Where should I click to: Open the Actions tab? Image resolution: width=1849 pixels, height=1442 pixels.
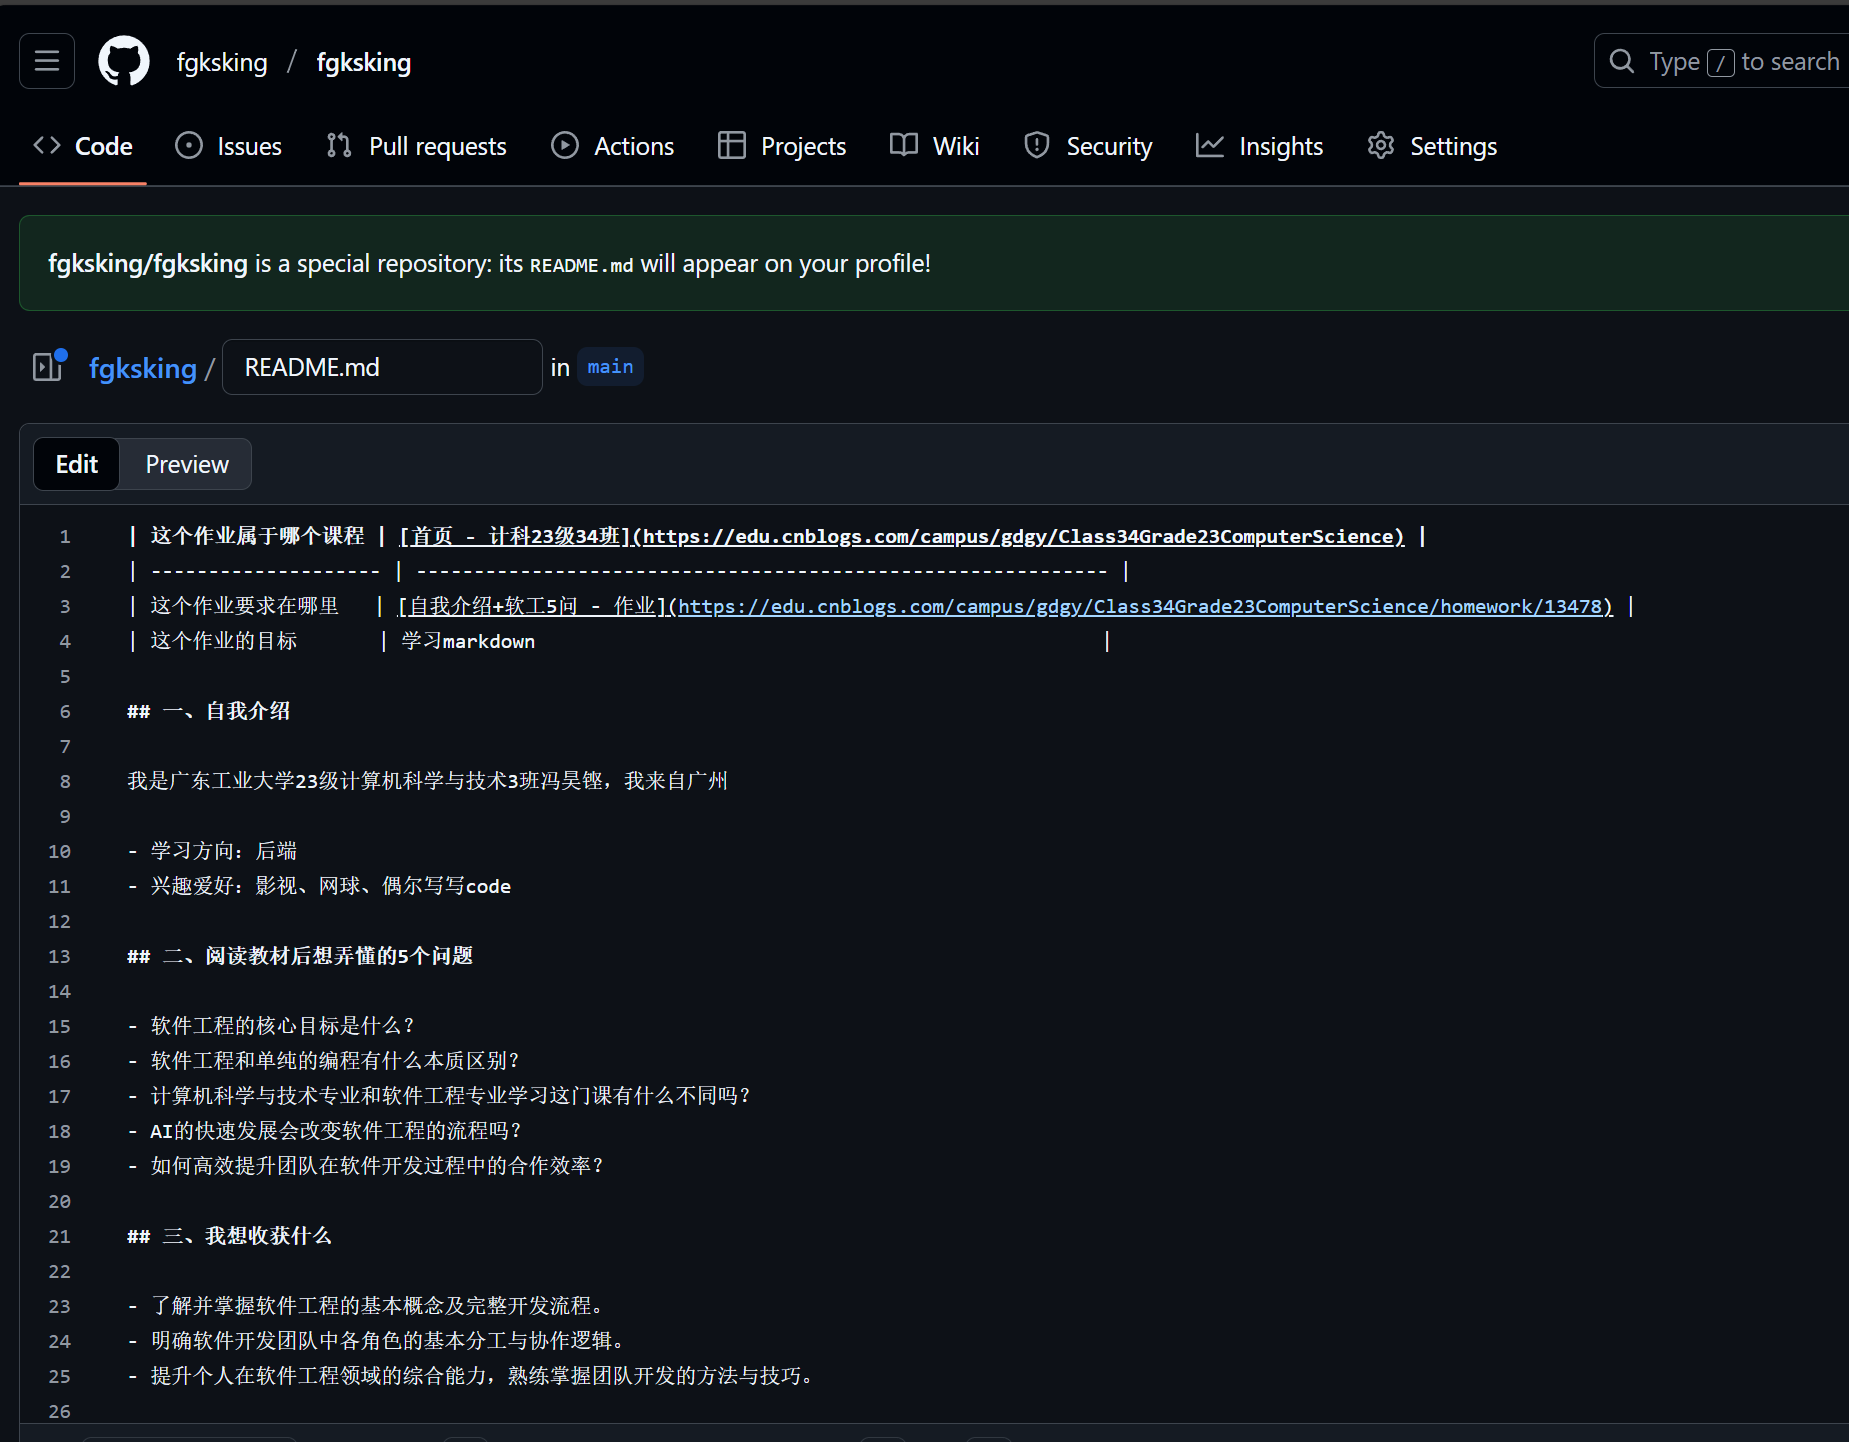613,146
